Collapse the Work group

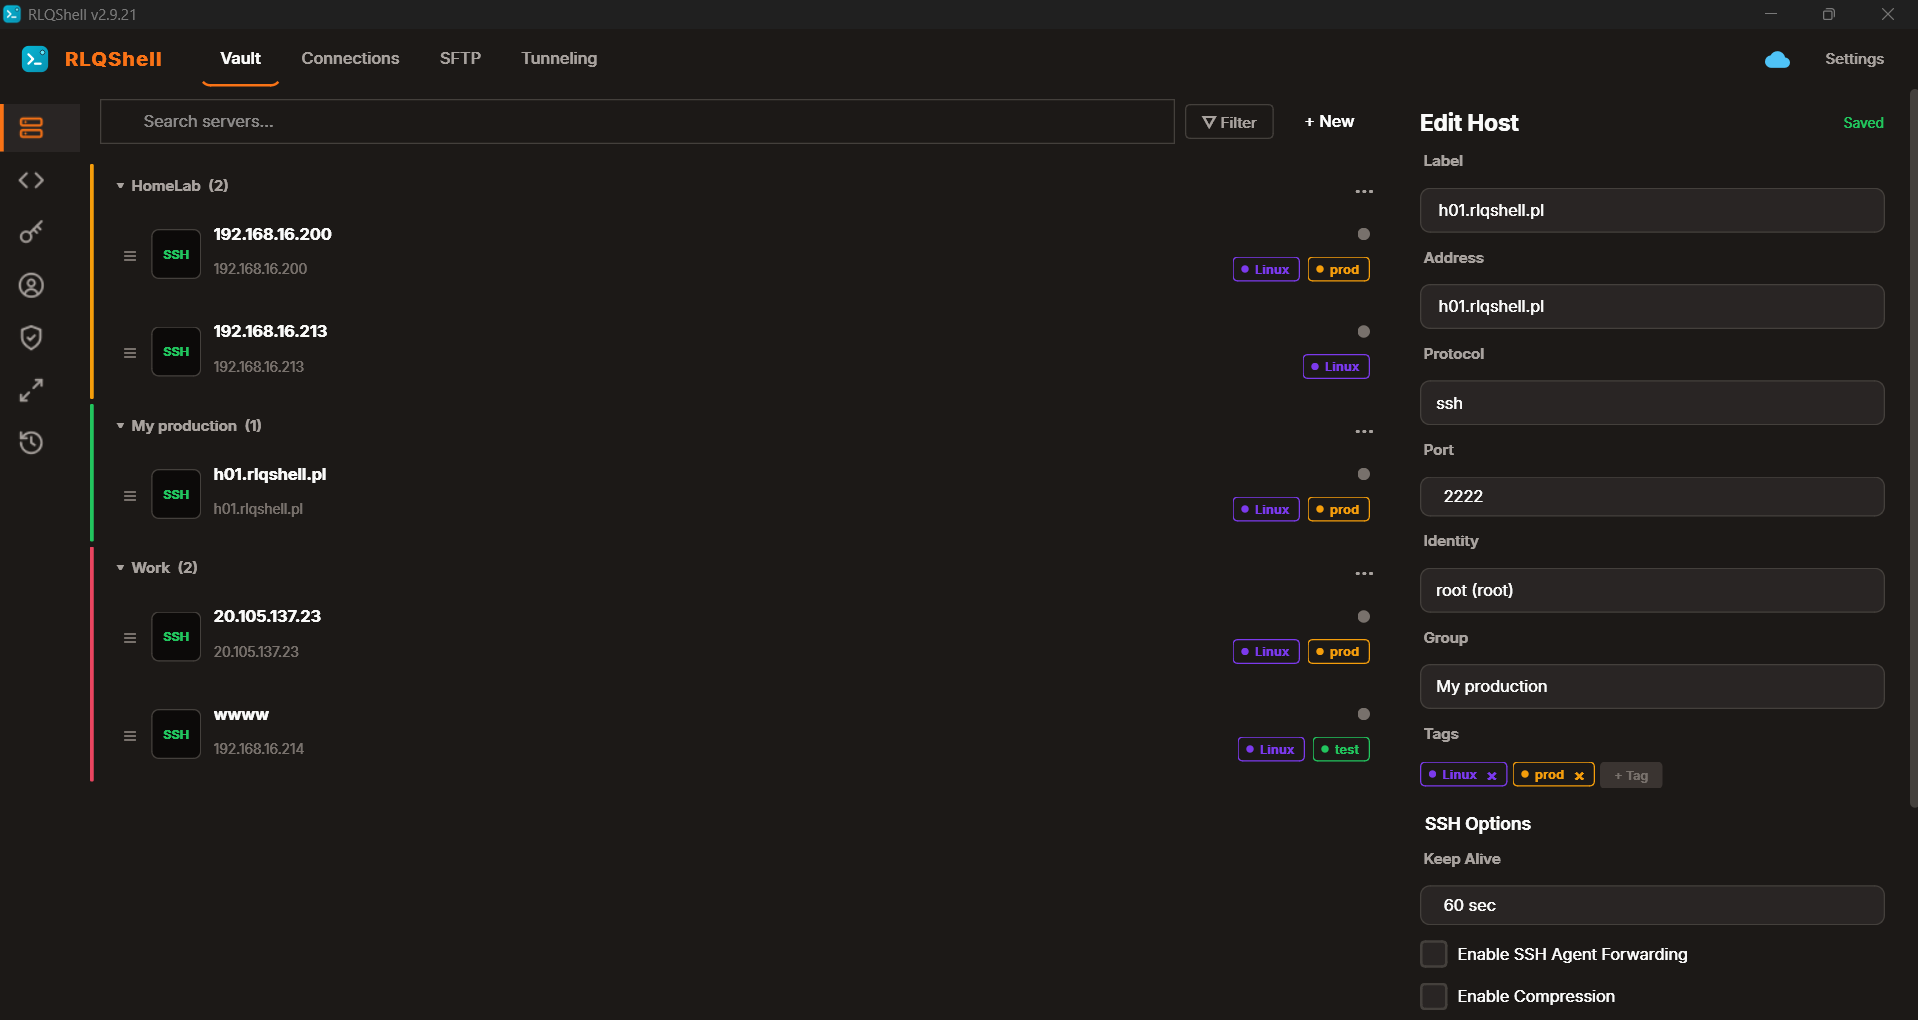pyautogui.click(x=121, y=568)
